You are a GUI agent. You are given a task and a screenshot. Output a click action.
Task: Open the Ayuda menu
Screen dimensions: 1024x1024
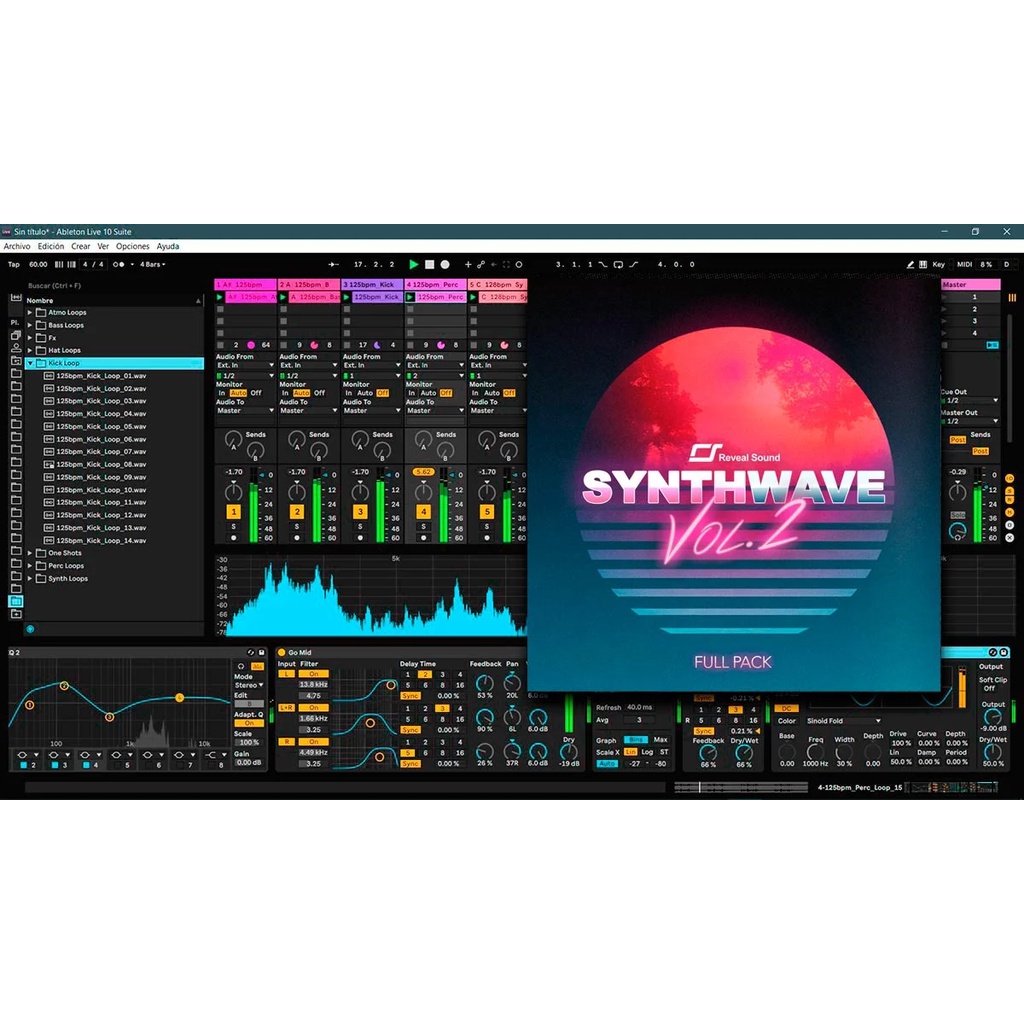click(x=168, y=246)
